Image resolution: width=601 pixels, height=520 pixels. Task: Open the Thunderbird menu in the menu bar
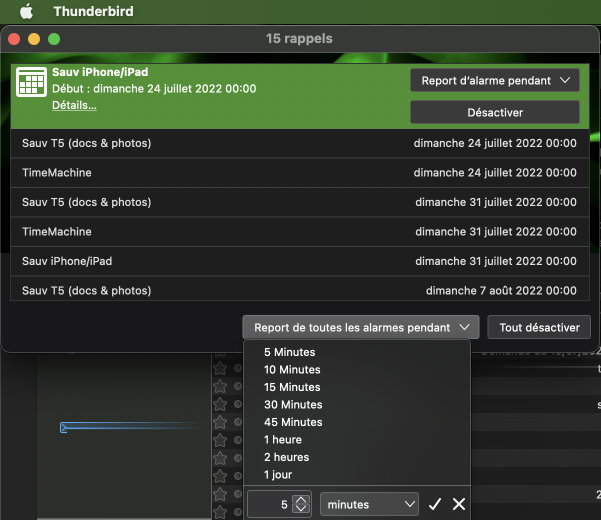[93, 12]
